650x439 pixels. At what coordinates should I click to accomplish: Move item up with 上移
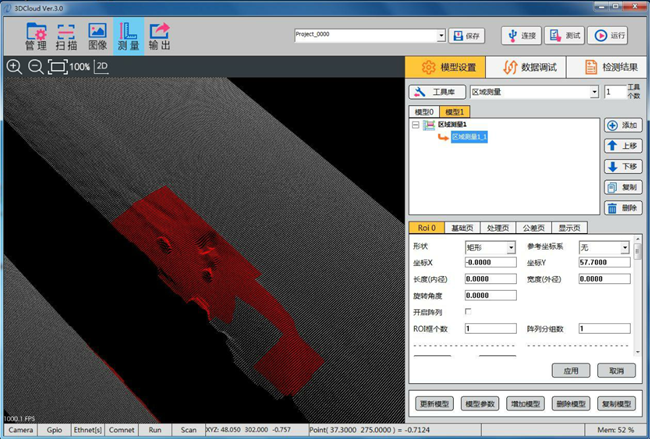click(623, 146)
